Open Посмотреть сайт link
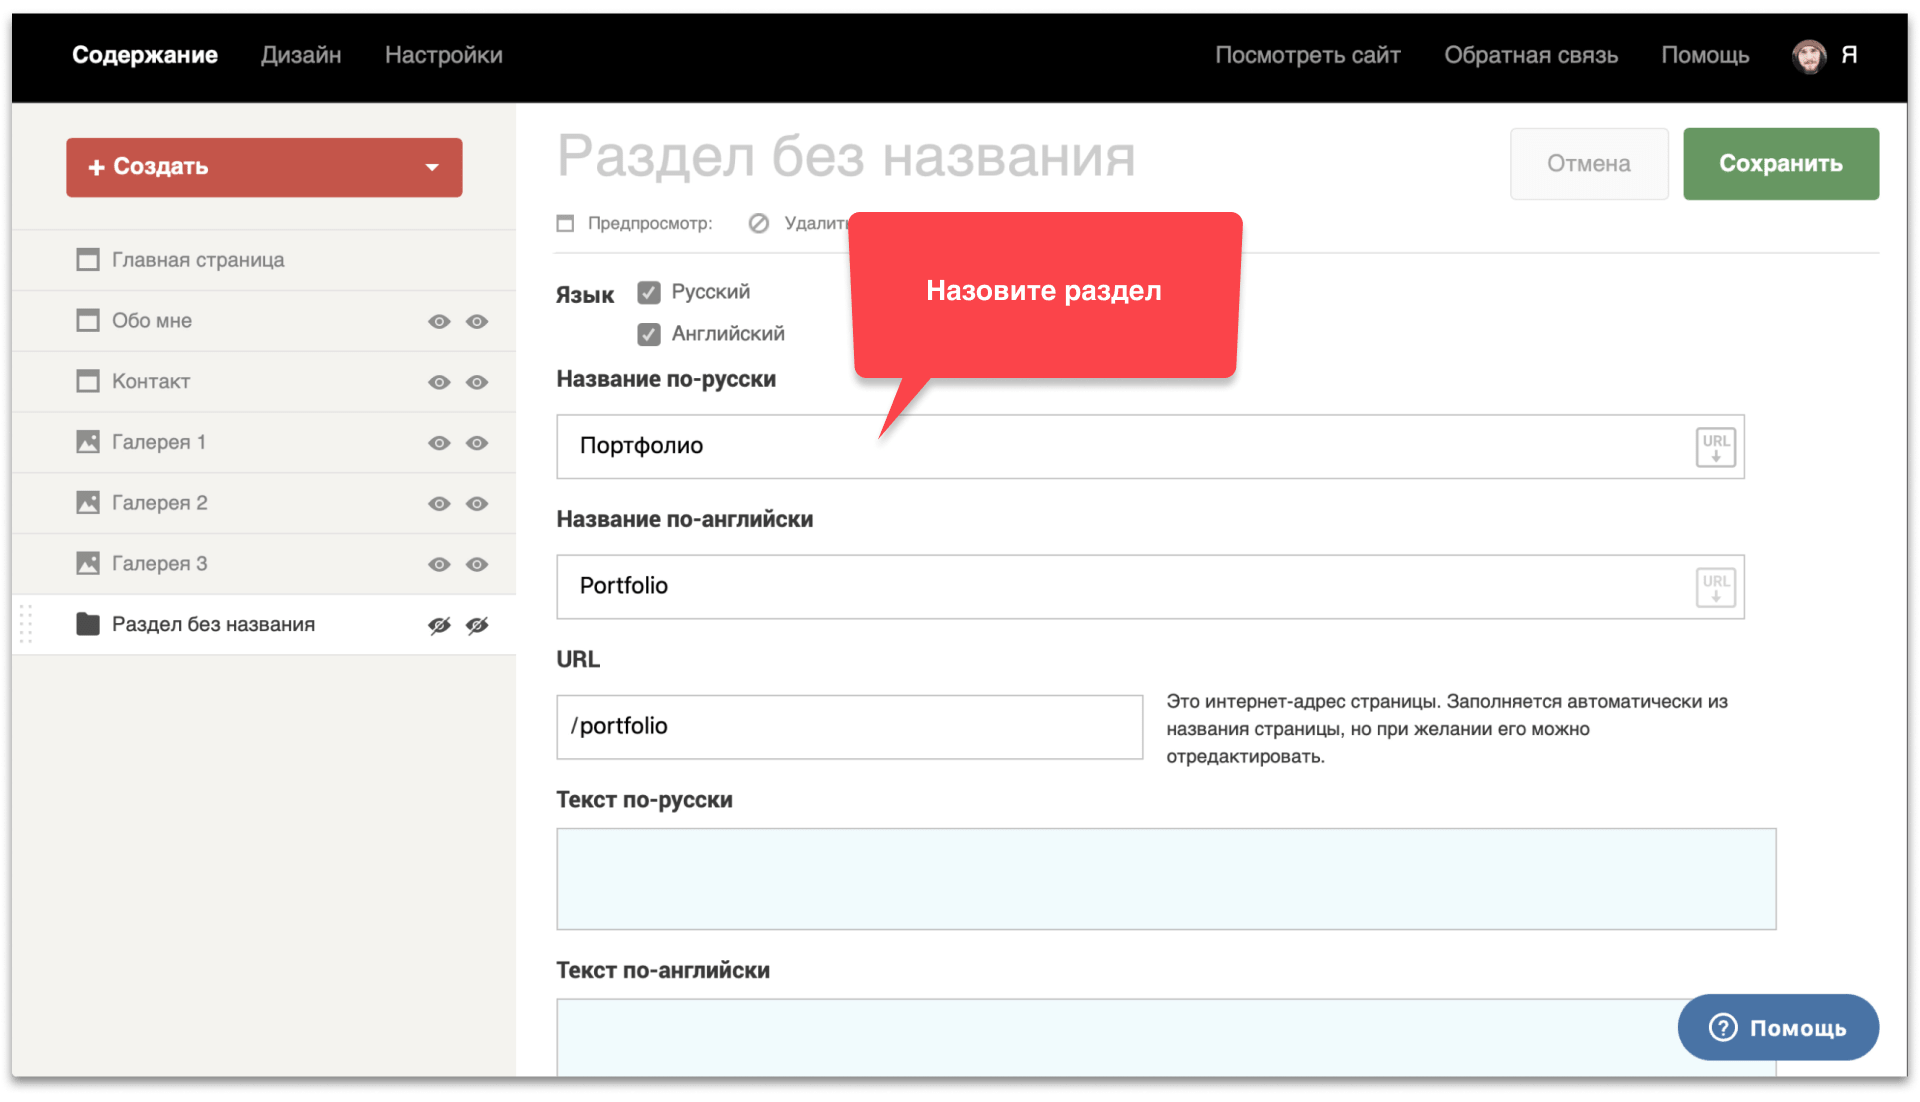Viewport: 1920px width, 1102px height. click(x=1307, y=55)
